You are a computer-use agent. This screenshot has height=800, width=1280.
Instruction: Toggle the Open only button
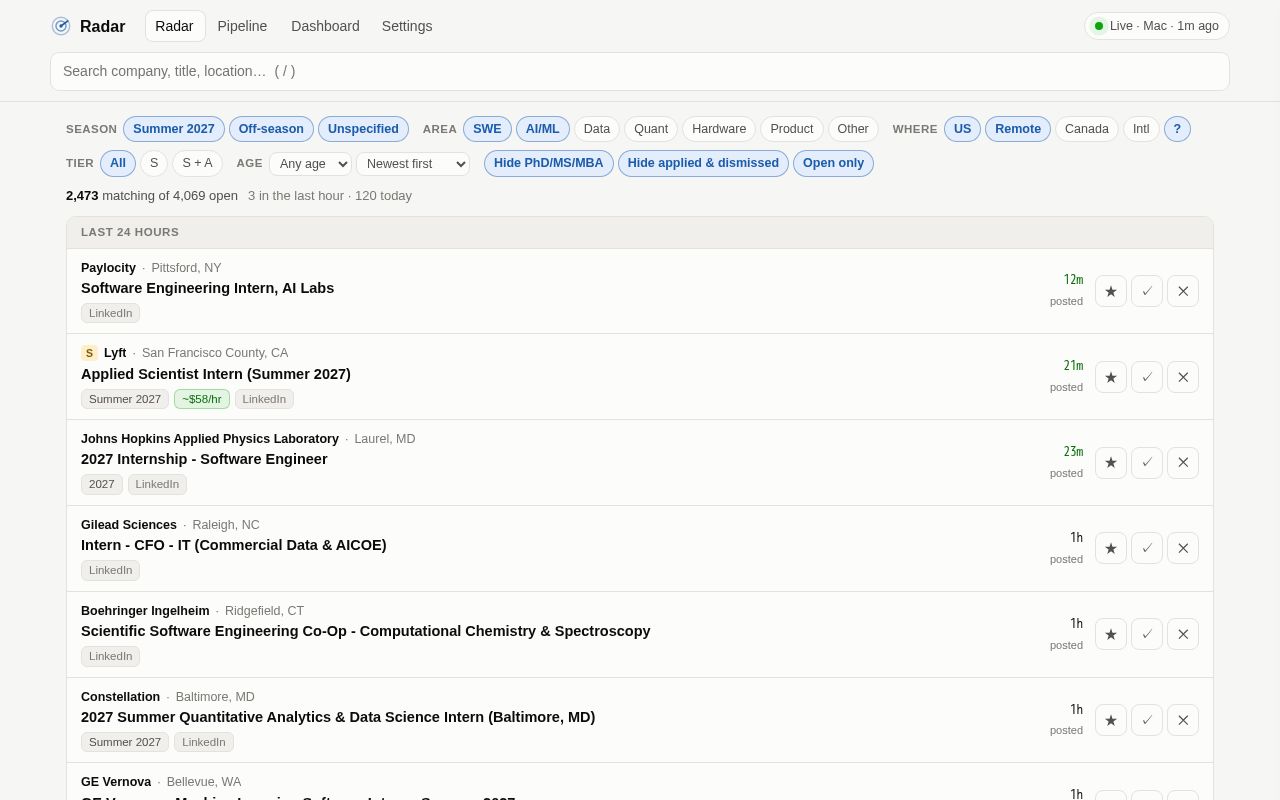pyautogui.click(x=833, y=163)
